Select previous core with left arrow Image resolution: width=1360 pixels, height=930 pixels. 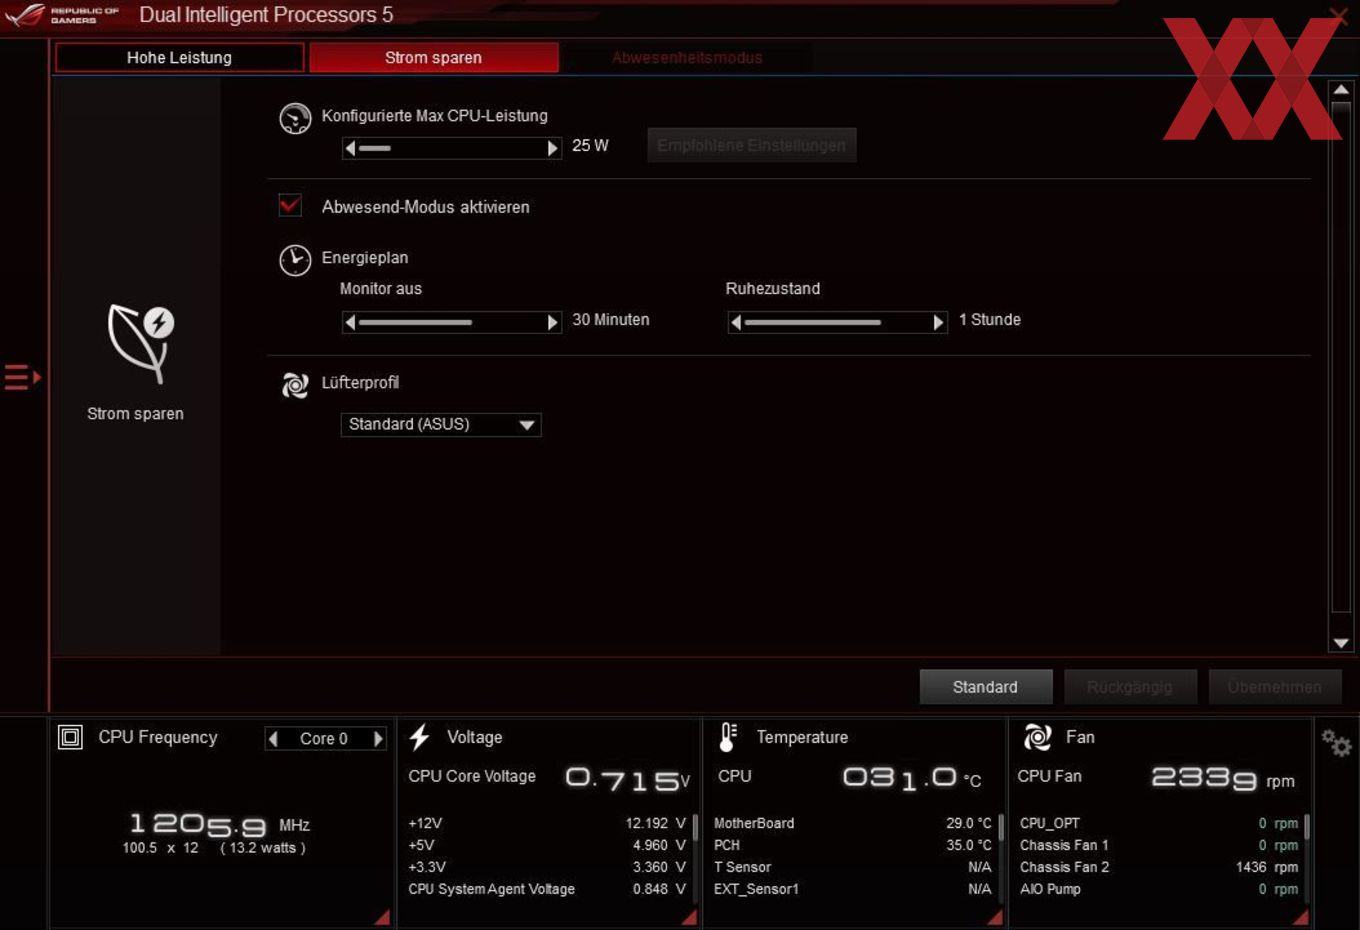273,739
